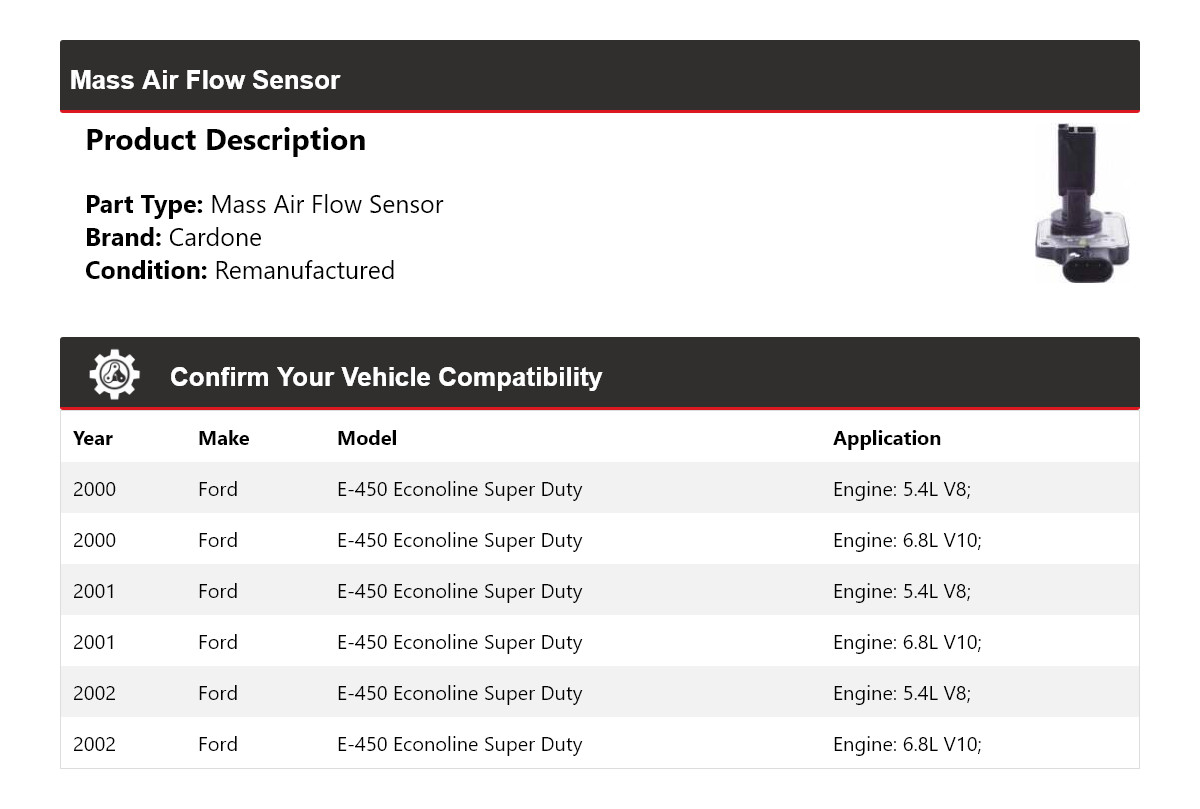
Task: Click the Application column header
Action: [x=886, y=438]
